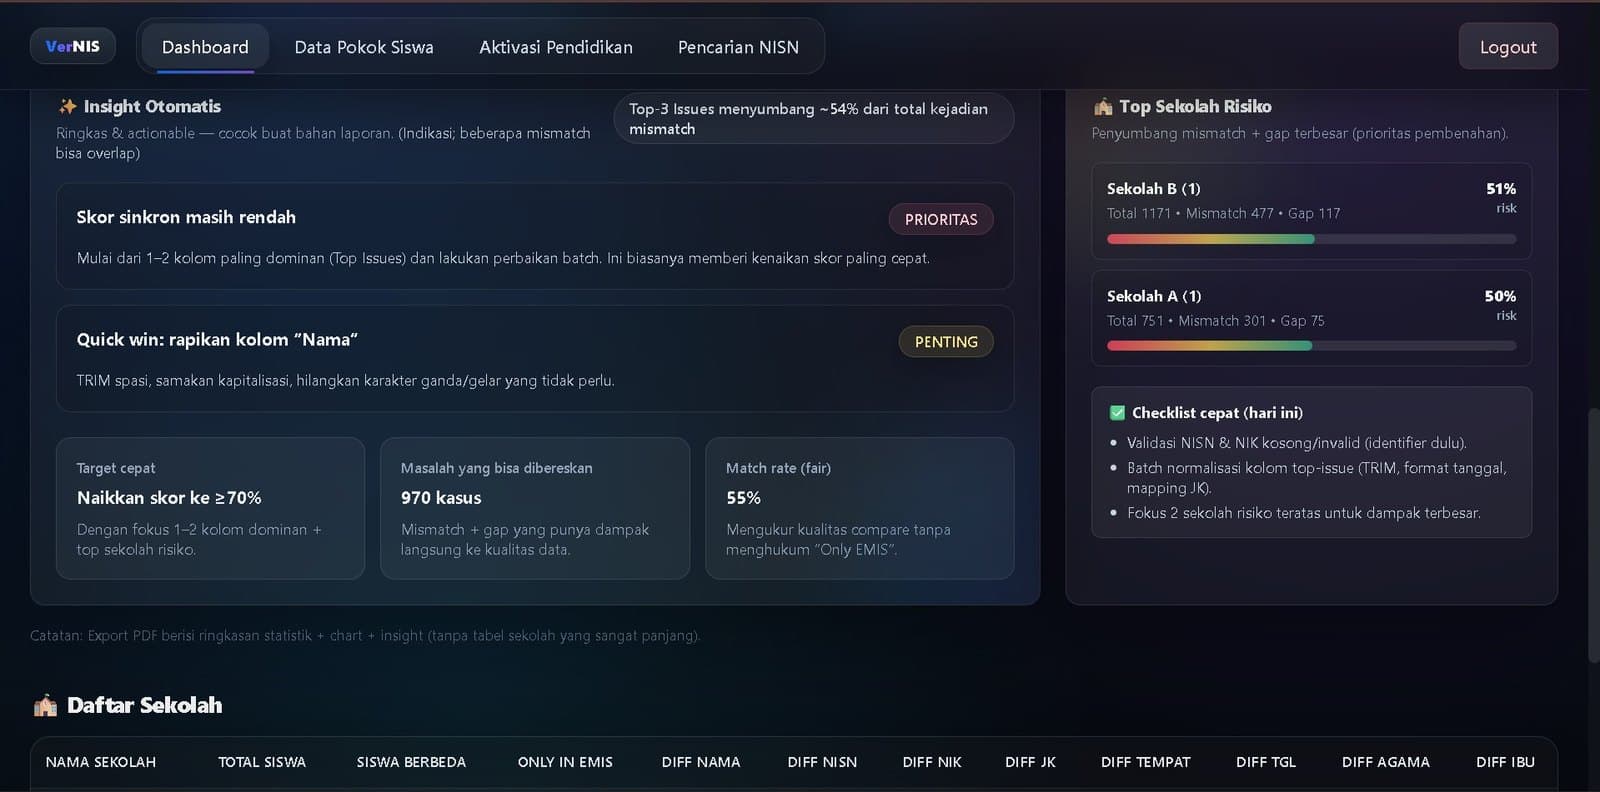
Task: Click the PRIORITAS badge
Action: (940, 219)
